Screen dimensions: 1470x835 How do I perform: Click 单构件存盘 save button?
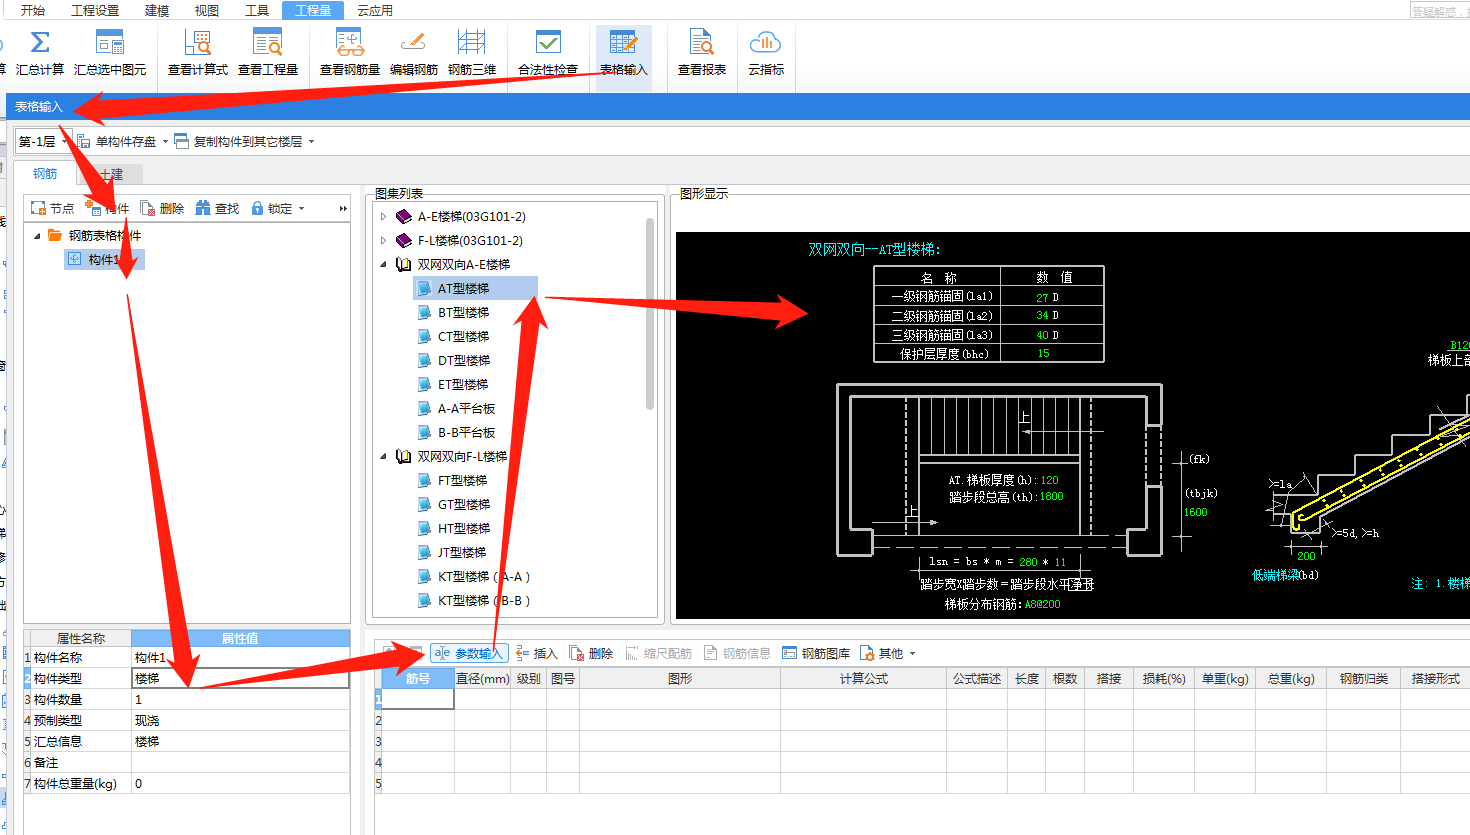(118, 141)
